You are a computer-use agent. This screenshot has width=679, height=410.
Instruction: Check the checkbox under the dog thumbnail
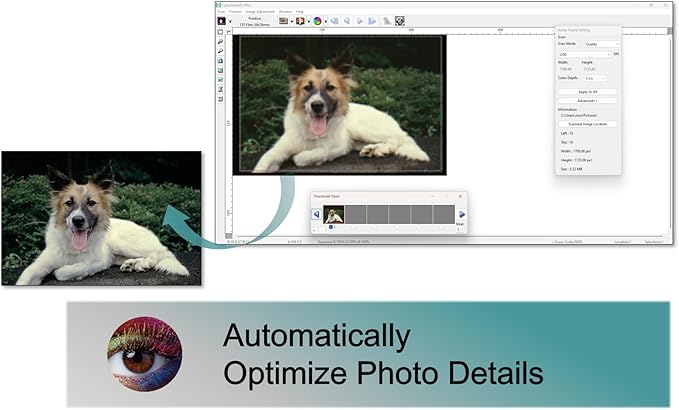[x=332, y=227]
